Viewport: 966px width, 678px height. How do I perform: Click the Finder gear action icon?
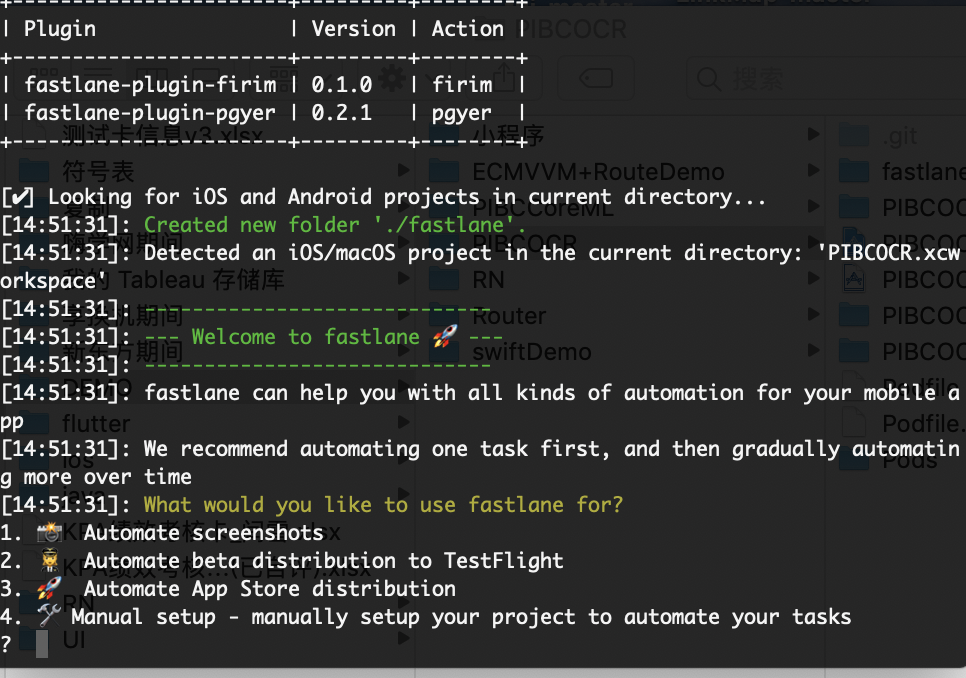click(394, 79)
